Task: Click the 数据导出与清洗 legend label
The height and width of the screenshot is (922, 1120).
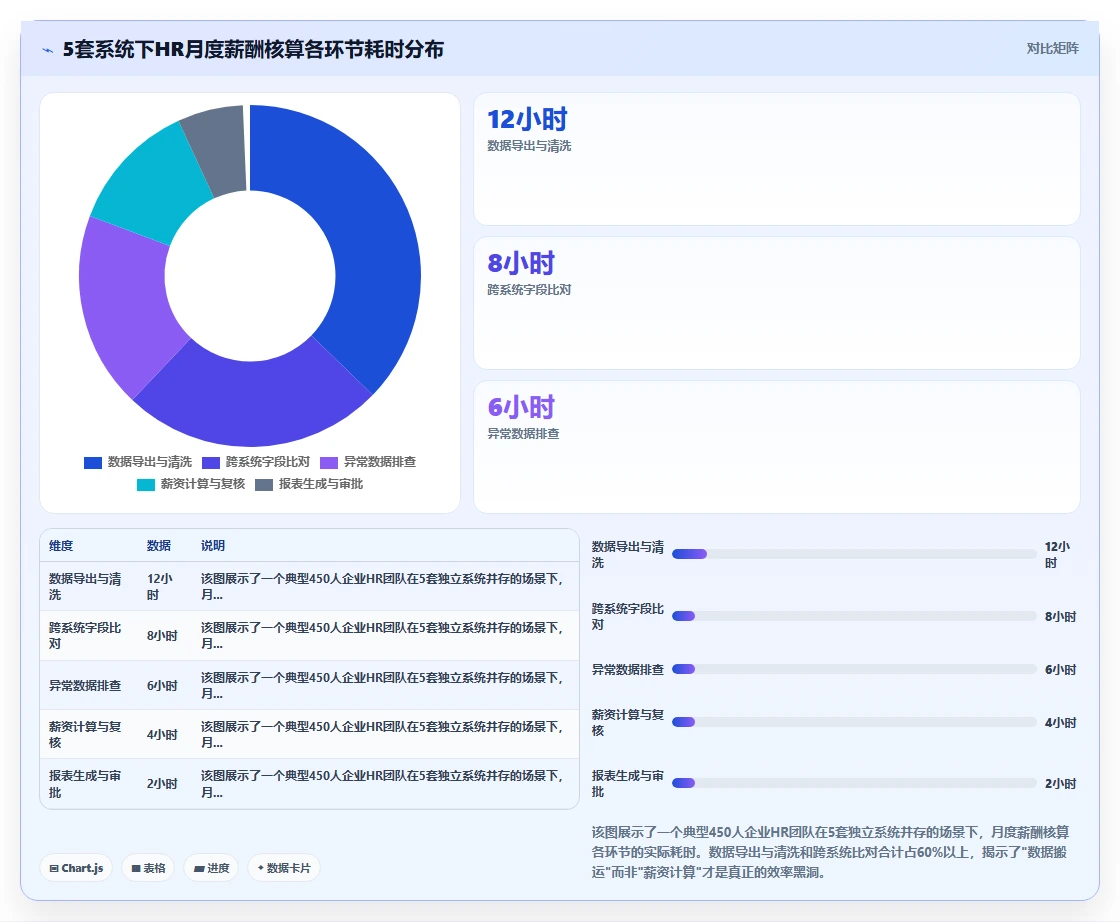Action: coord(150,462)
